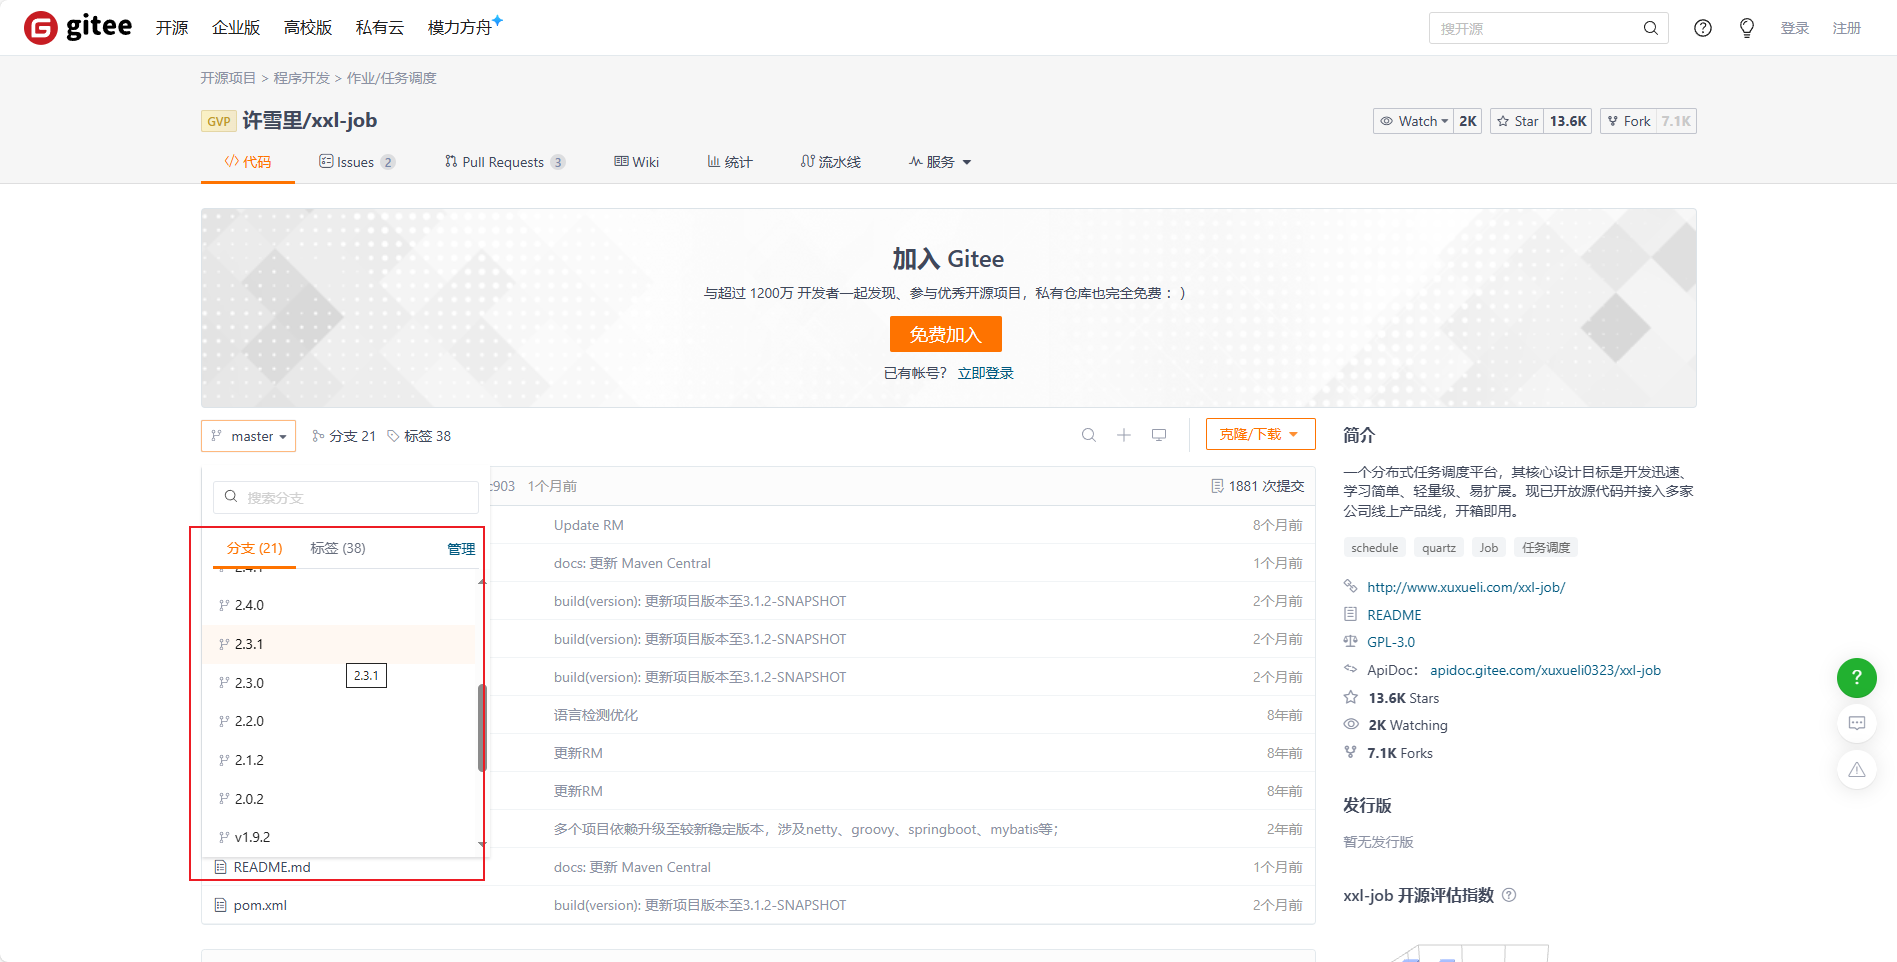This screenshot has height=962, width=1897.
Task: Click the 登录 link
Action: tap(1795, 28)
